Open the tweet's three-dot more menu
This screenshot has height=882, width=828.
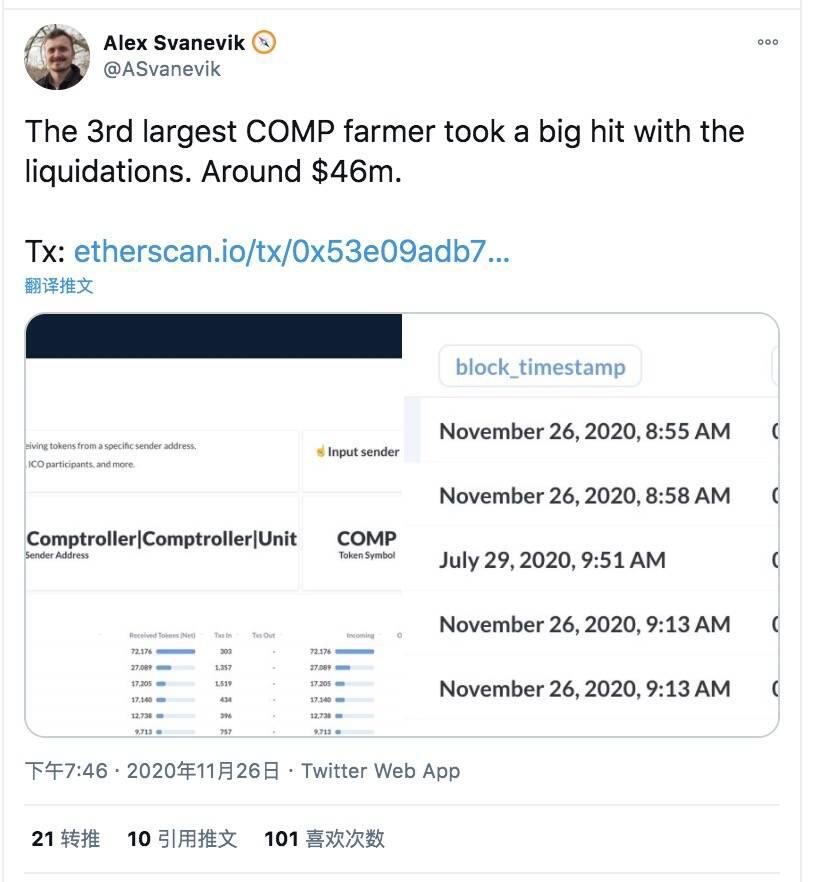tap(767, 42)
